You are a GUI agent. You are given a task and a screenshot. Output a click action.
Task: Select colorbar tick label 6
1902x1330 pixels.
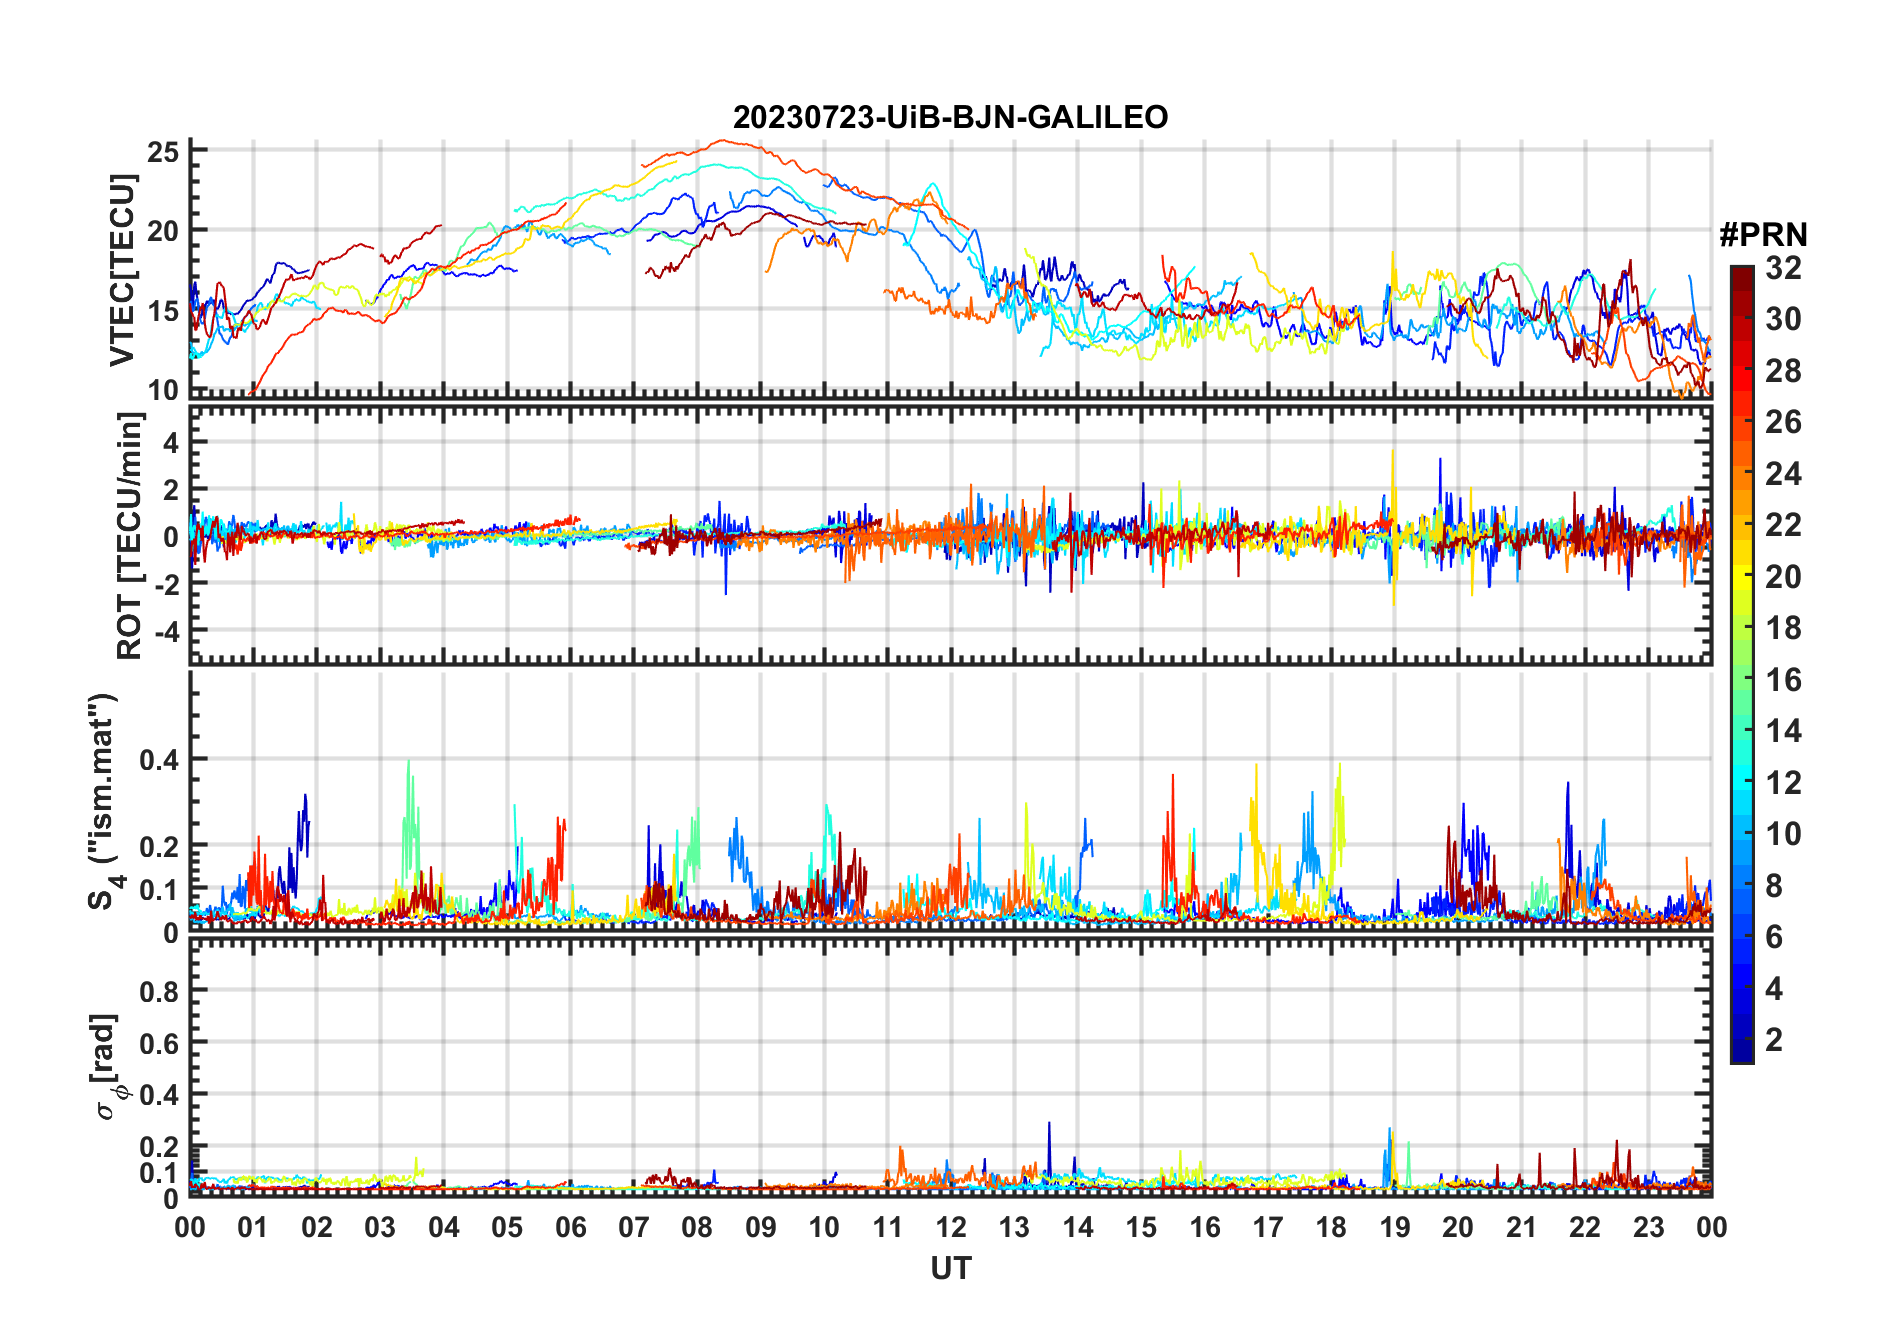pos(1774,937)
